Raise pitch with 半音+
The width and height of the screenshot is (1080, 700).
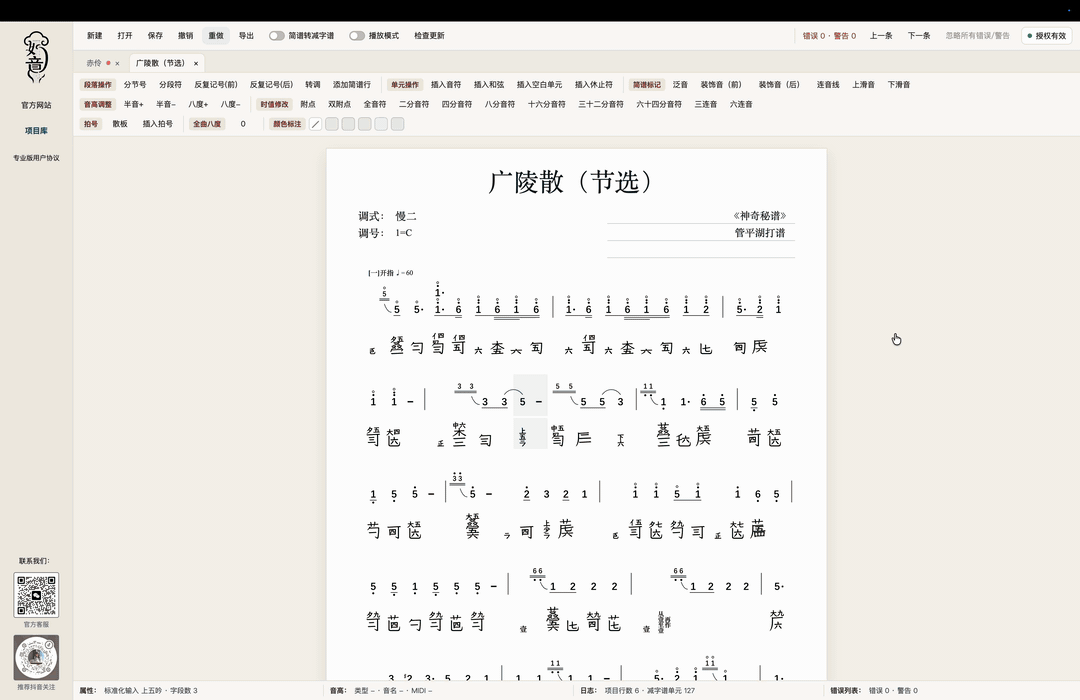[x=134, y=105]
